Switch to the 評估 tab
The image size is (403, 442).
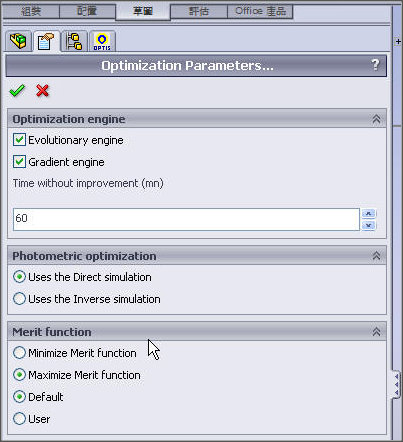pyautogui.click(x=199, y=11)
